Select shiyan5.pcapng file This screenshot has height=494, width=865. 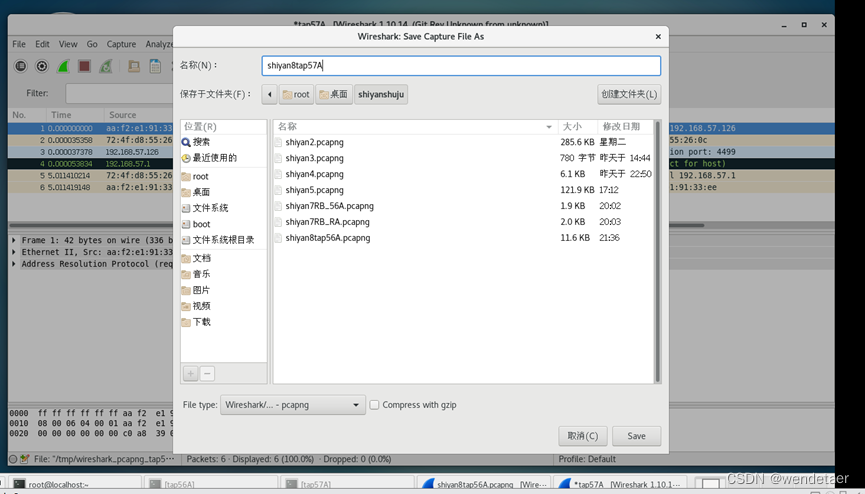pyautogui.click(x=464, y=190)
